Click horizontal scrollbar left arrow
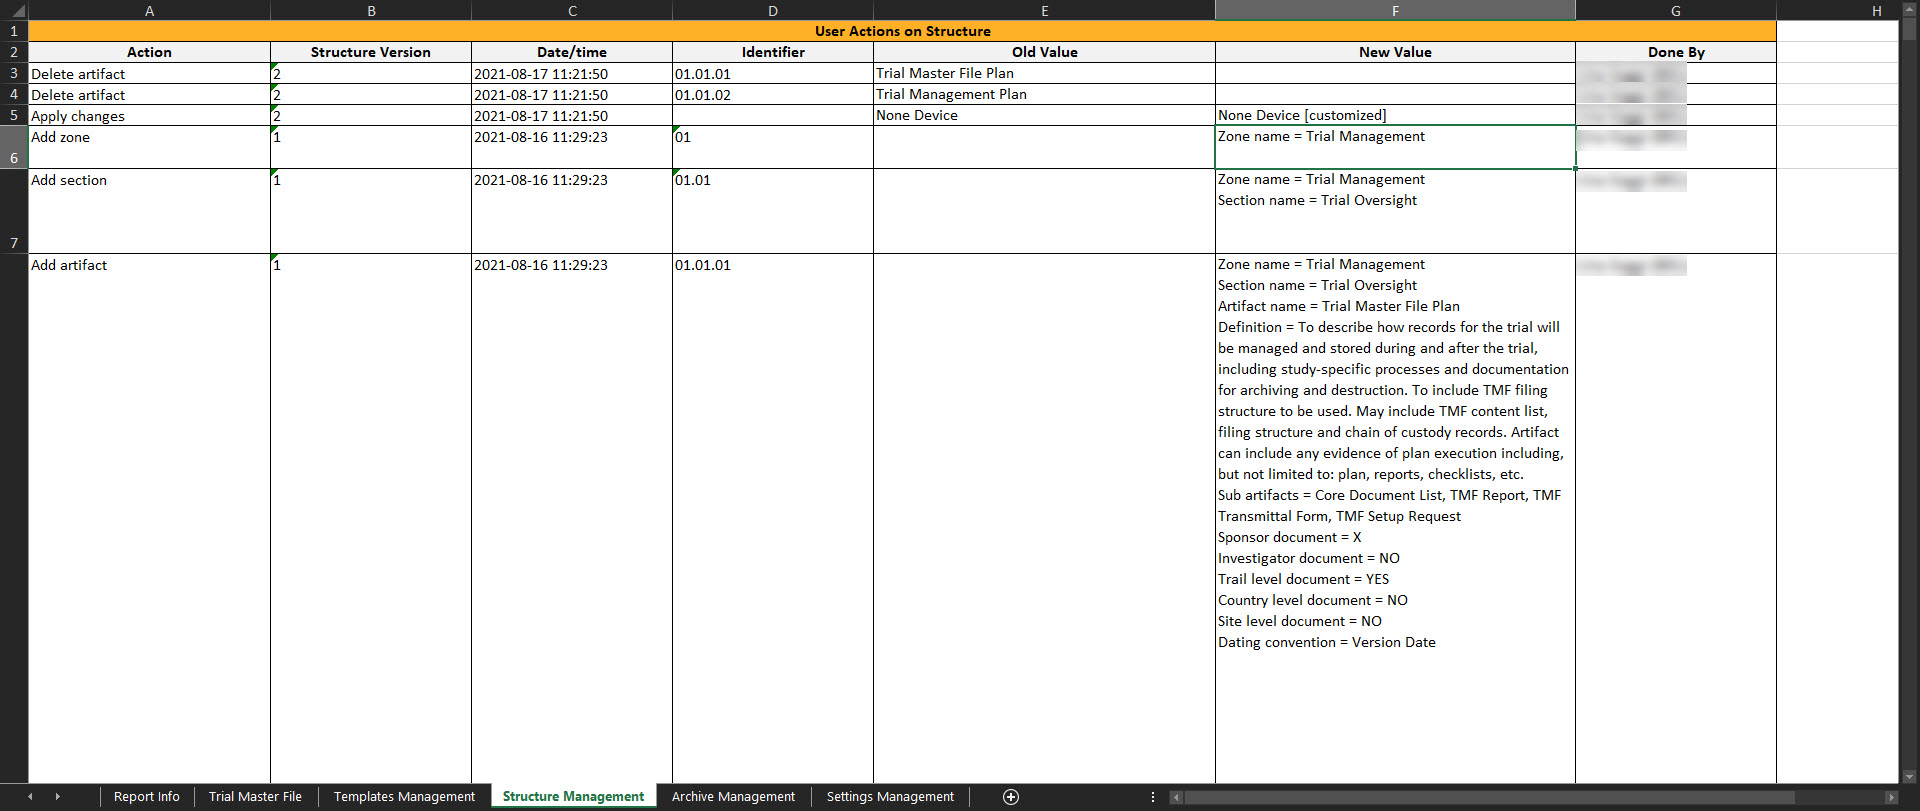Screen dimensions: 1920x811 pyautogui.click(x=1176, y=797)
